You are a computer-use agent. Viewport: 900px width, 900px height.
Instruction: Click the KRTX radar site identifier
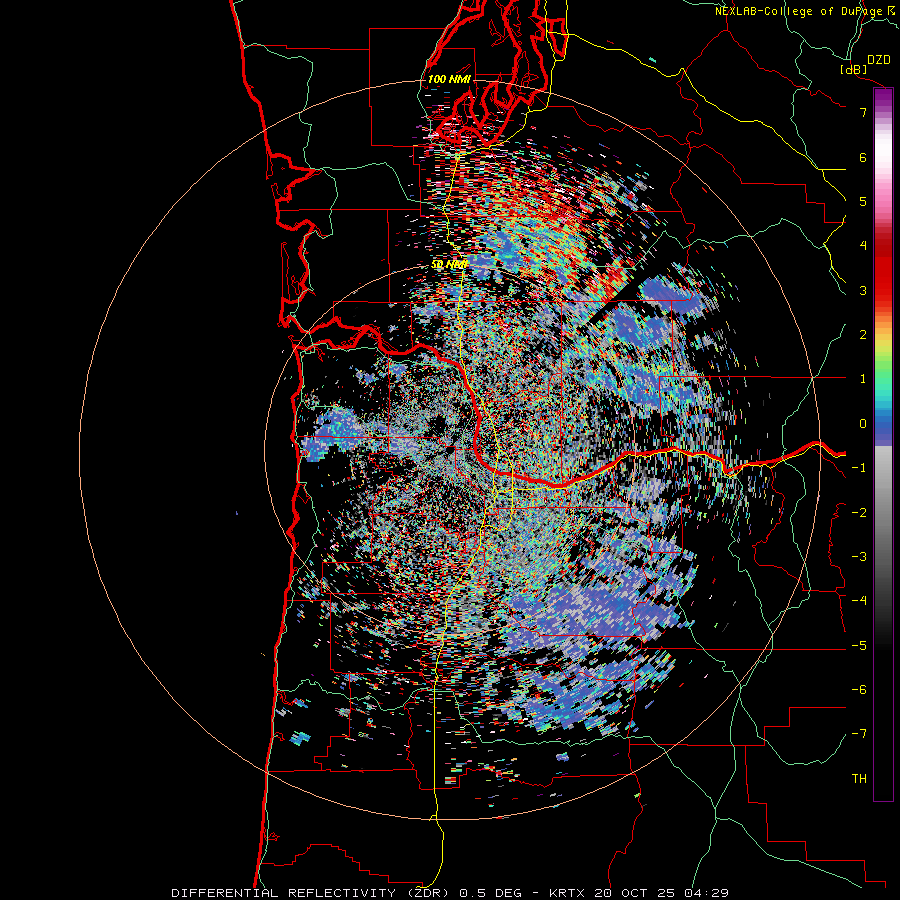pyautogui.click(x=568, y=893)
